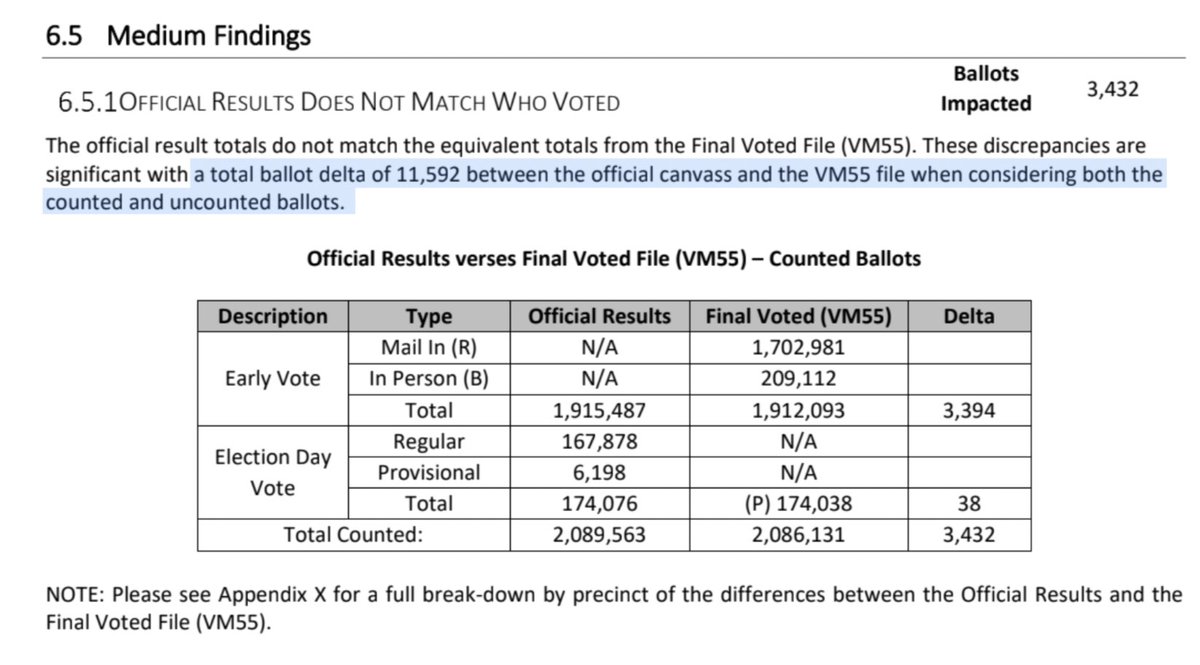The image size is (1200, 665).
Task: Select the "Final Voted (VM55)" column header
Action: 798,316
